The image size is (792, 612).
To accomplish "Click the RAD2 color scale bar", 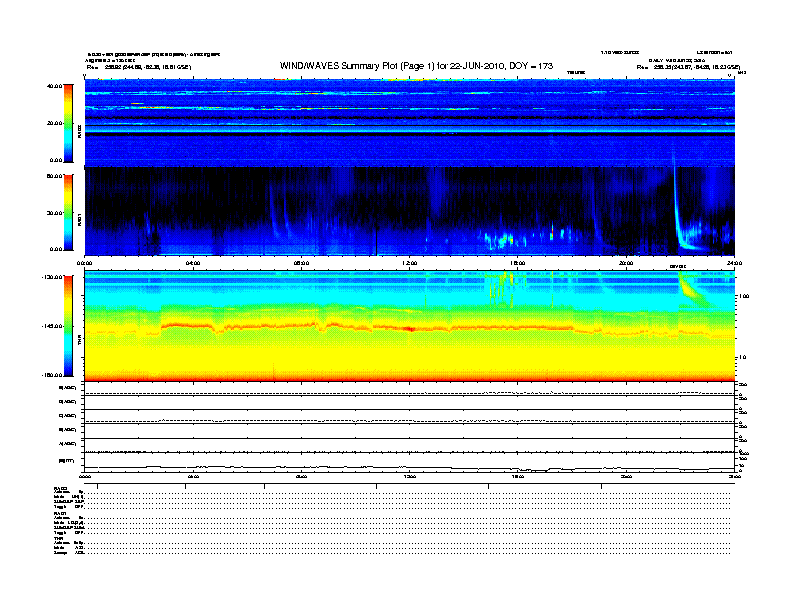I will 68,123.
